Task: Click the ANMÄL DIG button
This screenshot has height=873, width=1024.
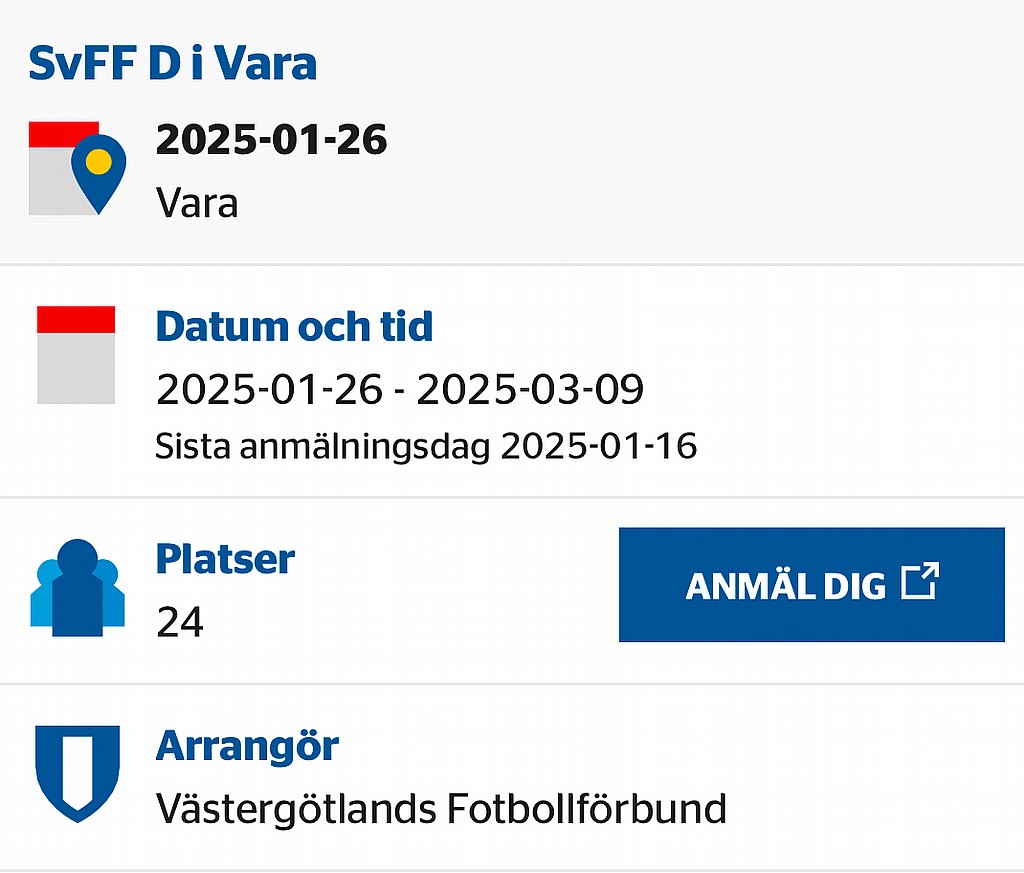Action: click(x=812, y=584)
